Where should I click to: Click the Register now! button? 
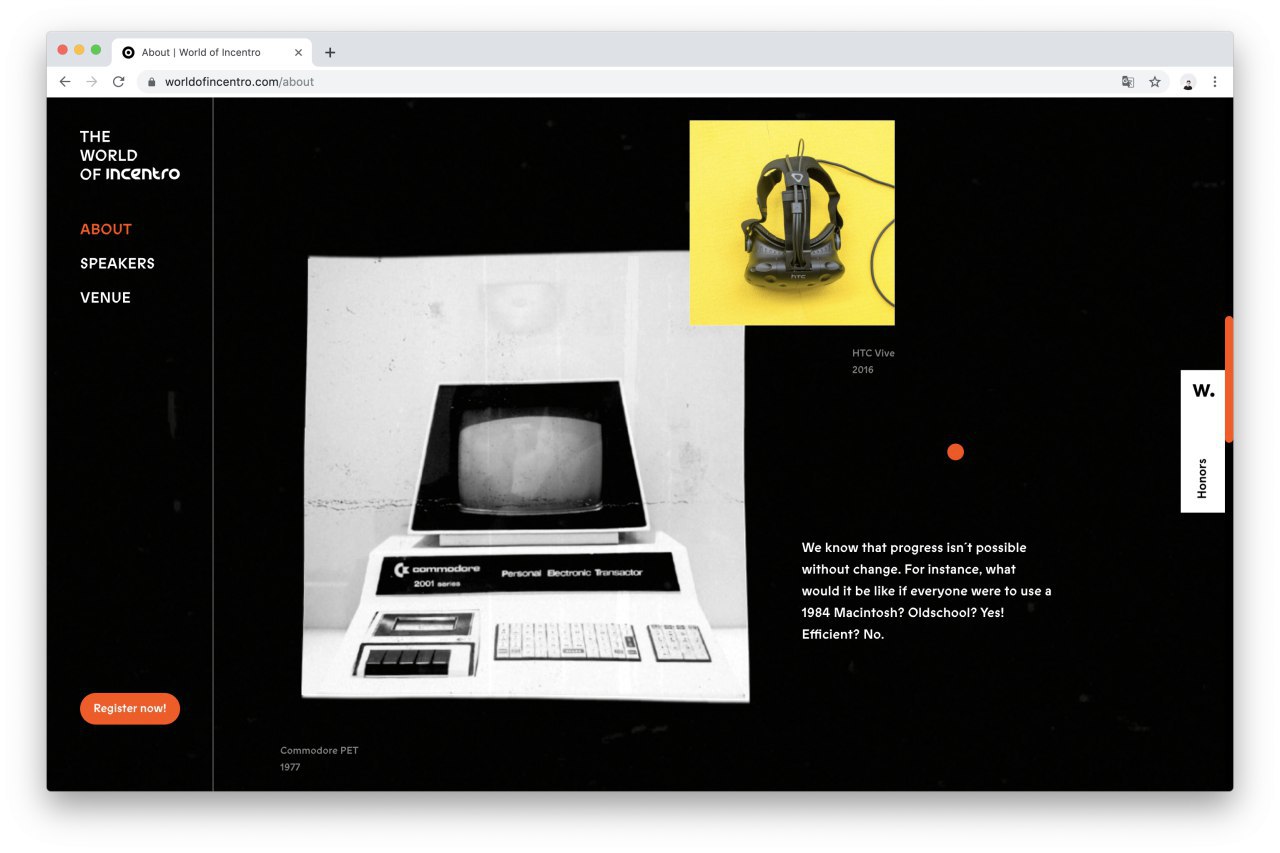click(130, 708)
